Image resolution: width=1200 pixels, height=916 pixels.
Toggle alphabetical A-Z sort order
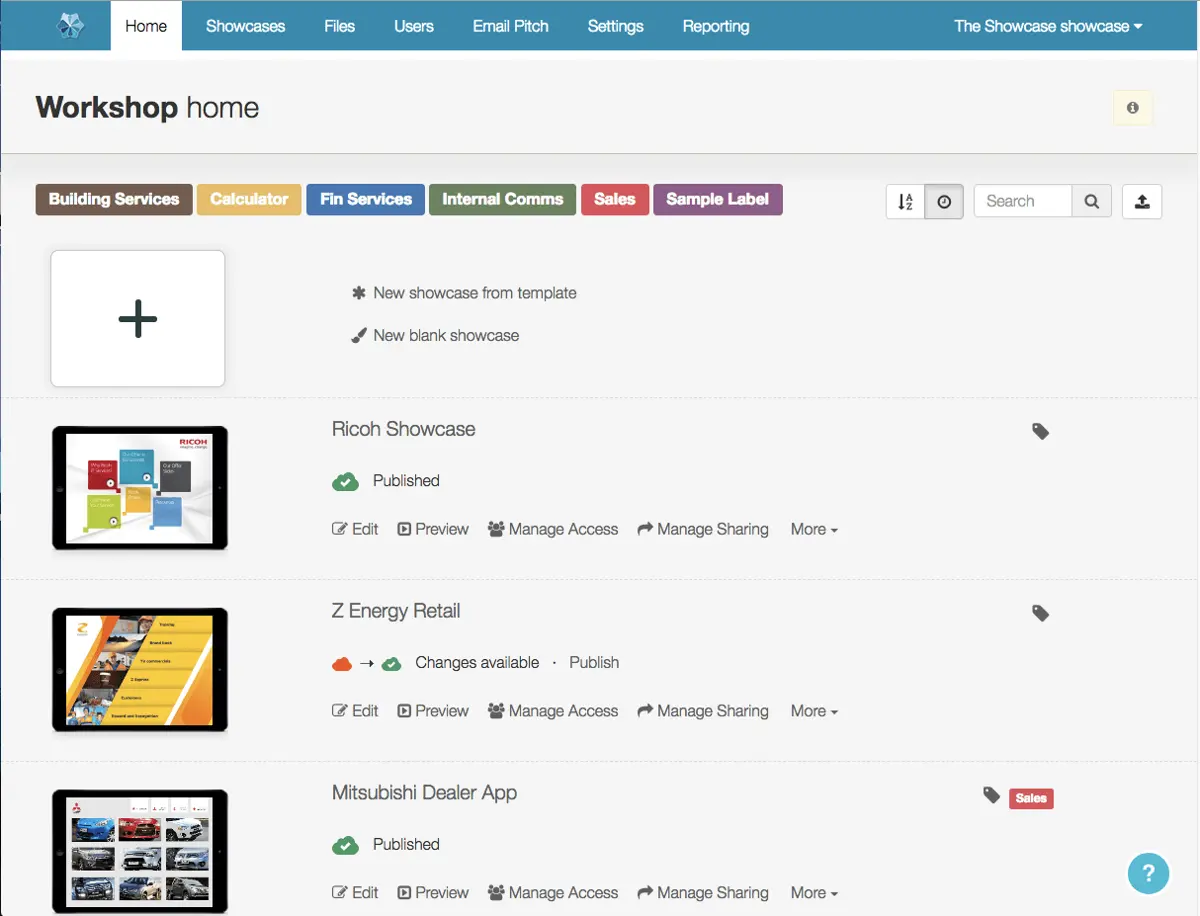pyautogui.click(x=905, y=201)
